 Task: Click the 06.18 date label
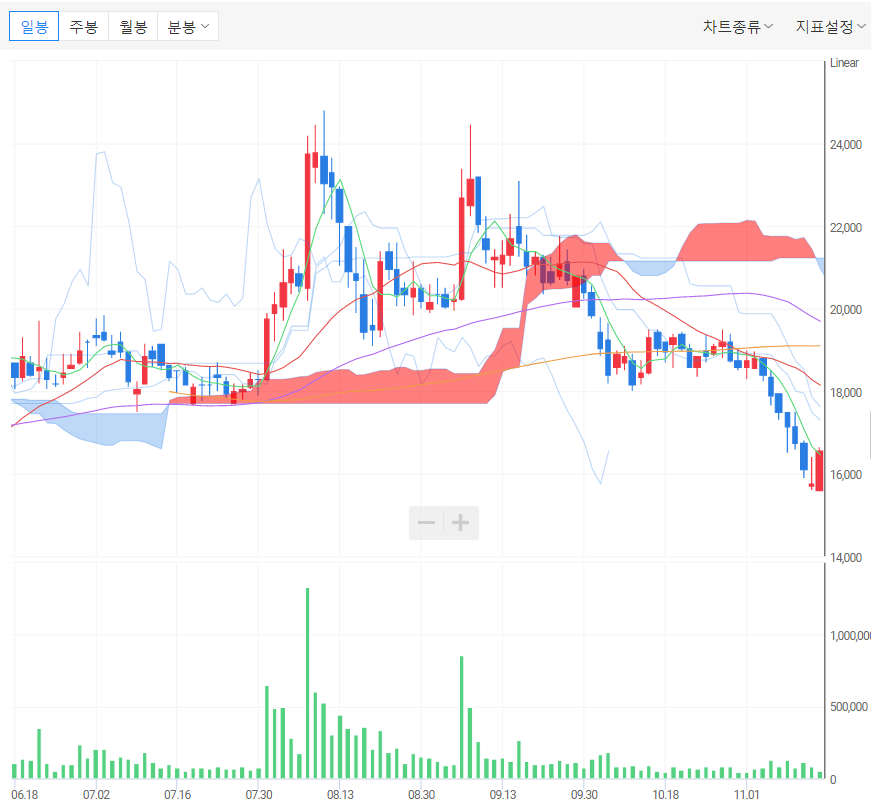pyautogui.click(x=24, y=795)
